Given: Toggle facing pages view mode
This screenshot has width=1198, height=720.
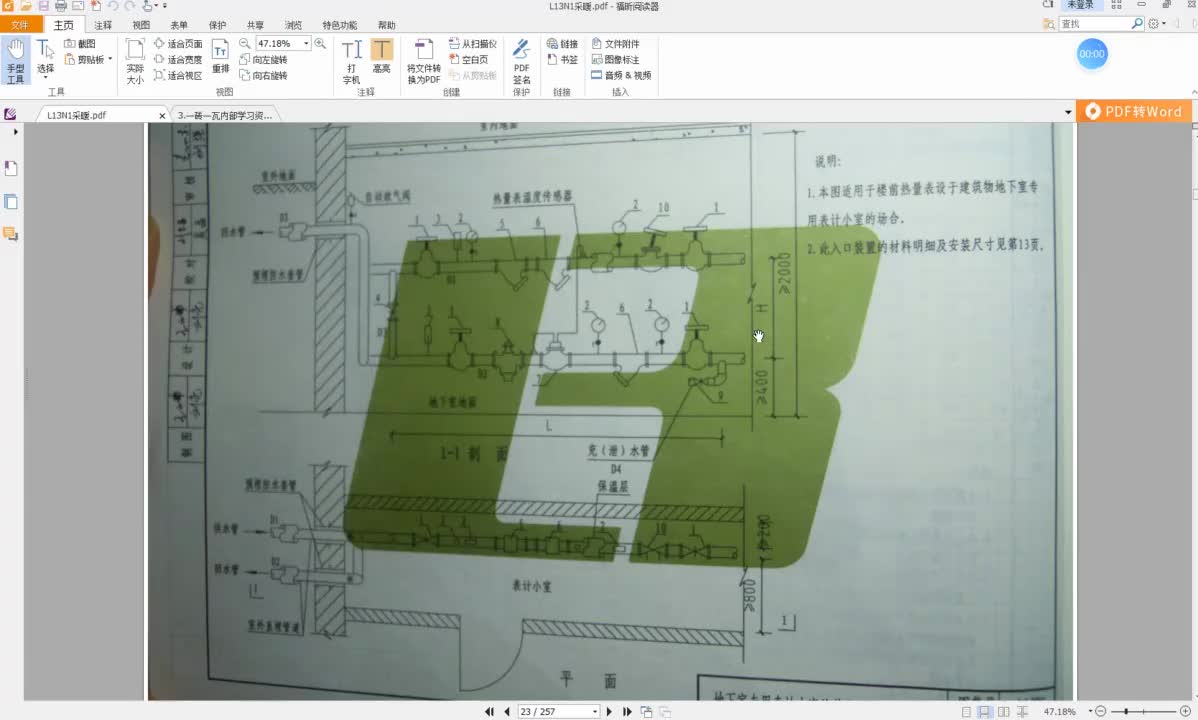Looking at the screenshot, I should (x=1004, y=712).
